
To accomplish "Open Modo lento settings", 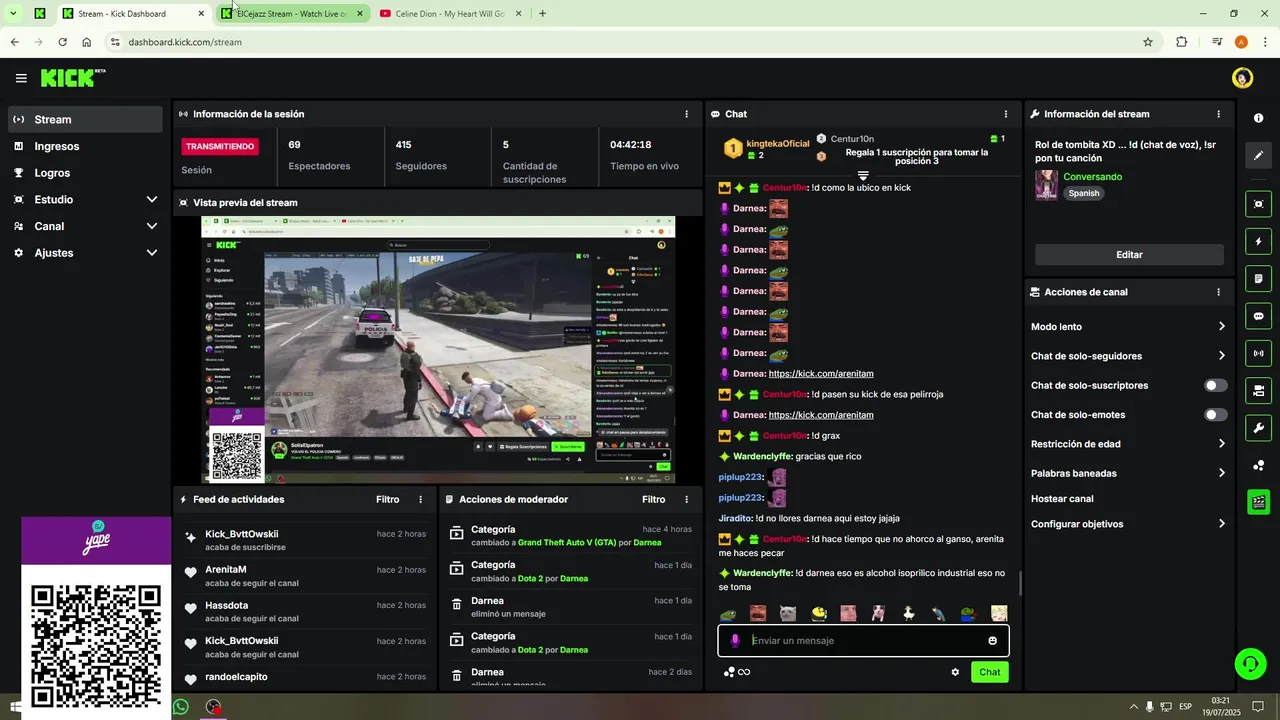I will coord(1128,327).
